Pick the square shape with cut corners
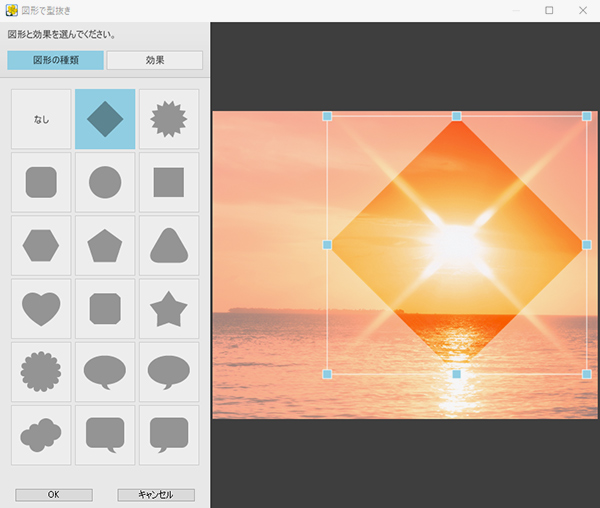600x508 pixels. 104,309
